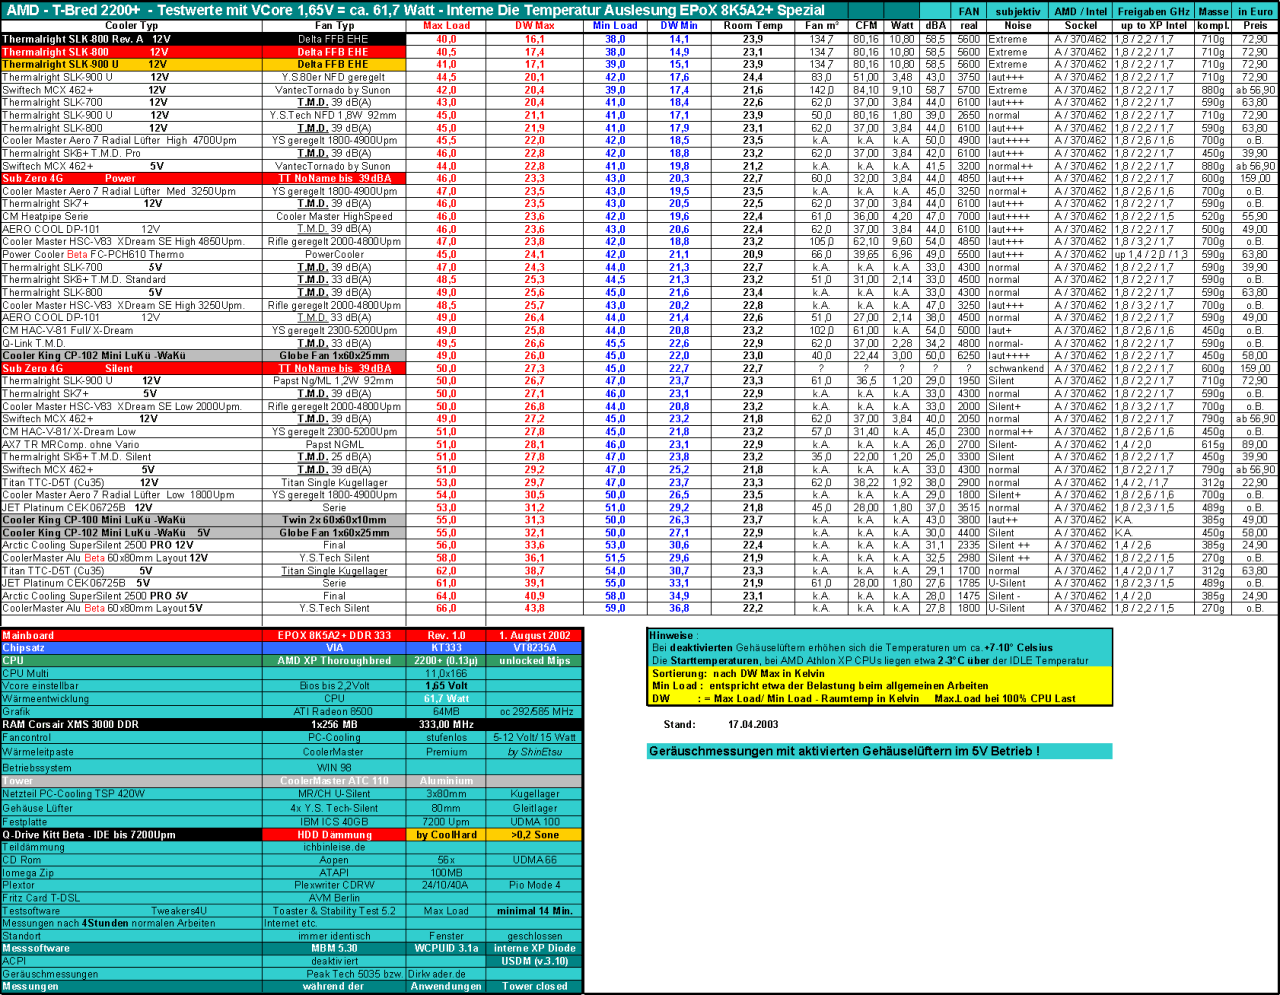Image resolution: width=1280 pixels, height=995 pixels.
Task: Select 'Power Cooler Beta FC-PCH610 Thermo' cell
Action: [x=132, y=254]
